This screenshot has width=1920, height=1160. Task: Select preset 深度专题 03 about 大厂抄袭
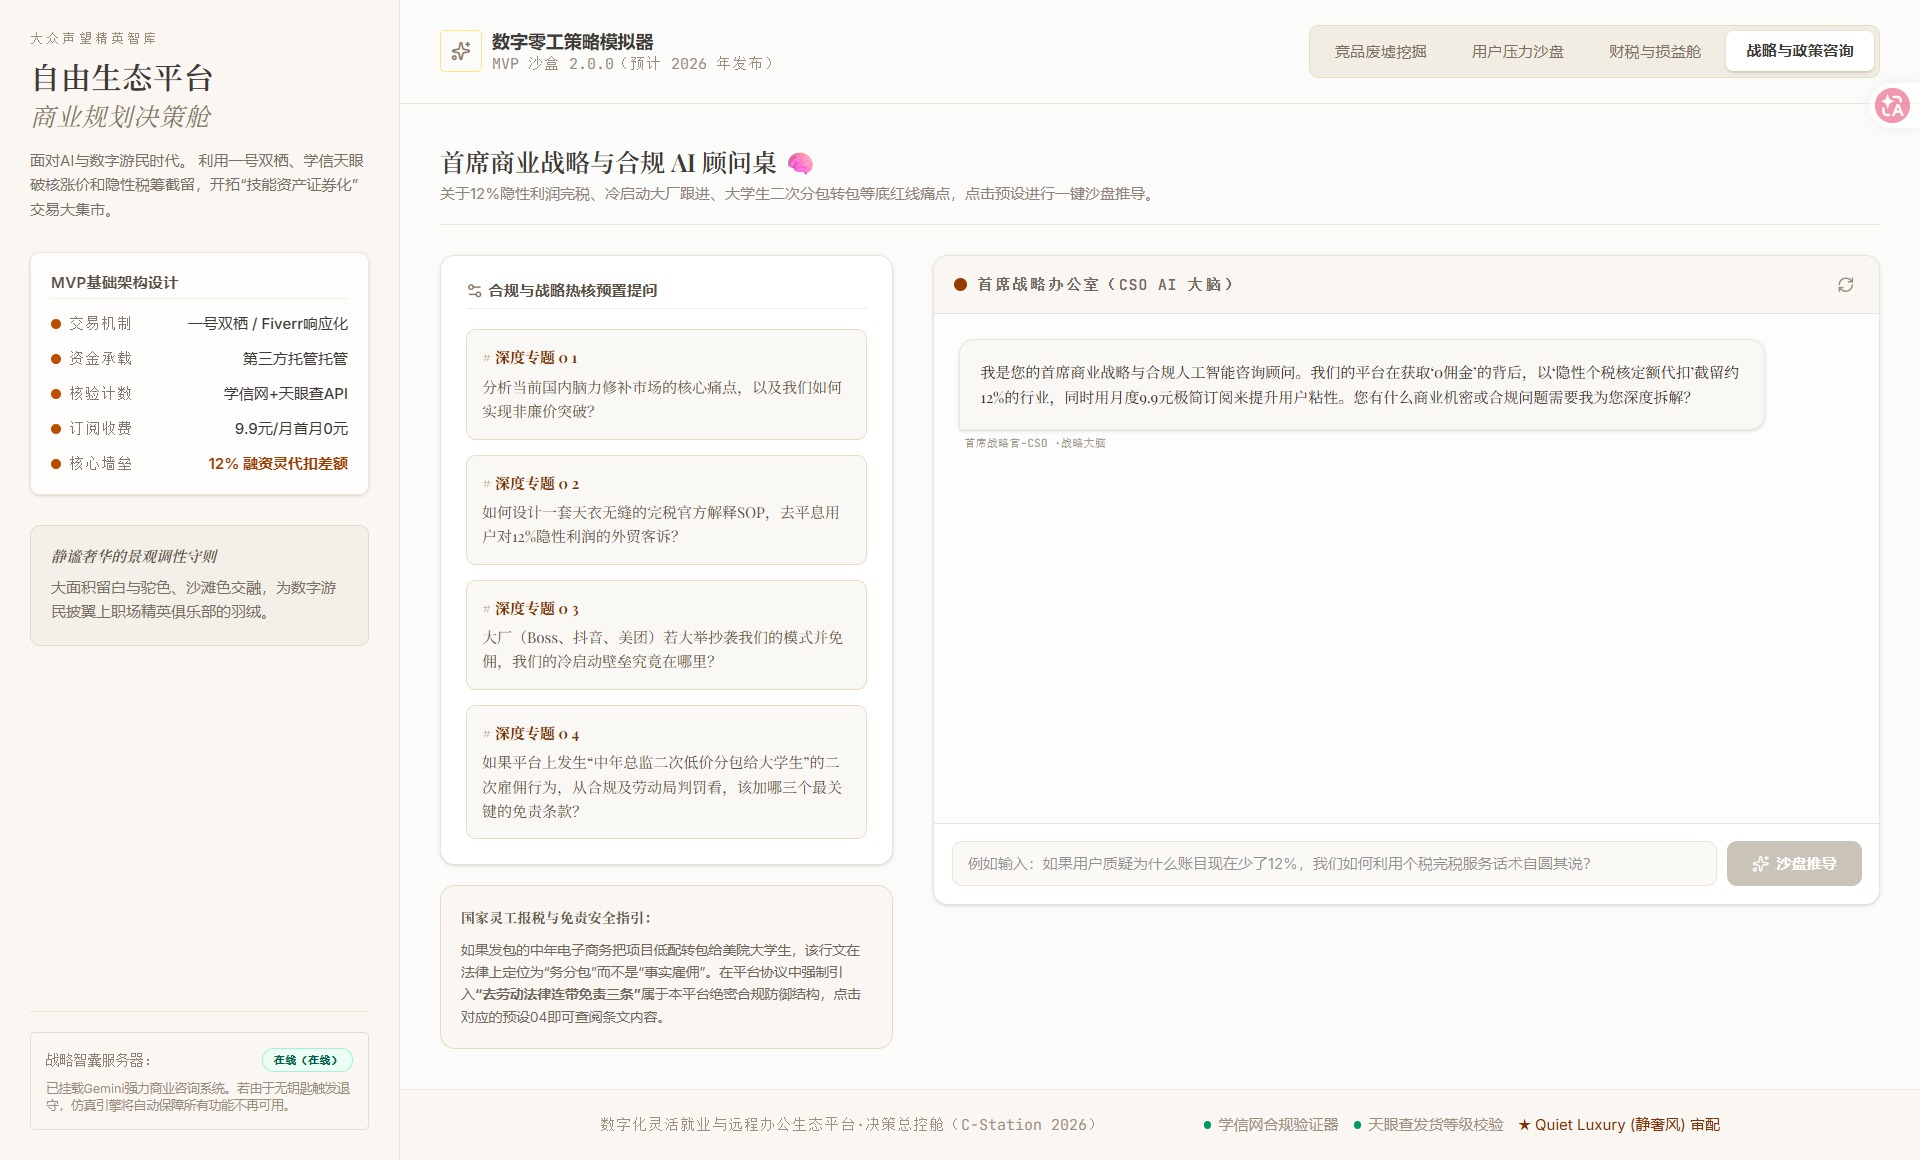pyautogui.click(x=666, y=635)
